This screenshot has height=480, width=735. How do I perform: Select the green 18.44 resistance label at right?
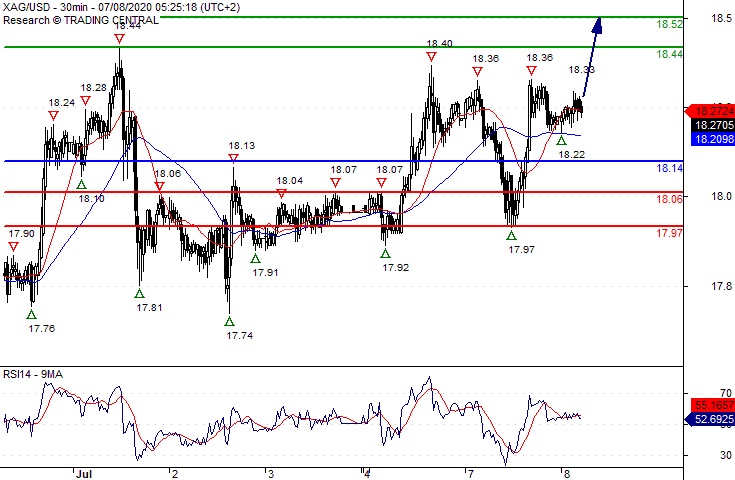(669, 54)
